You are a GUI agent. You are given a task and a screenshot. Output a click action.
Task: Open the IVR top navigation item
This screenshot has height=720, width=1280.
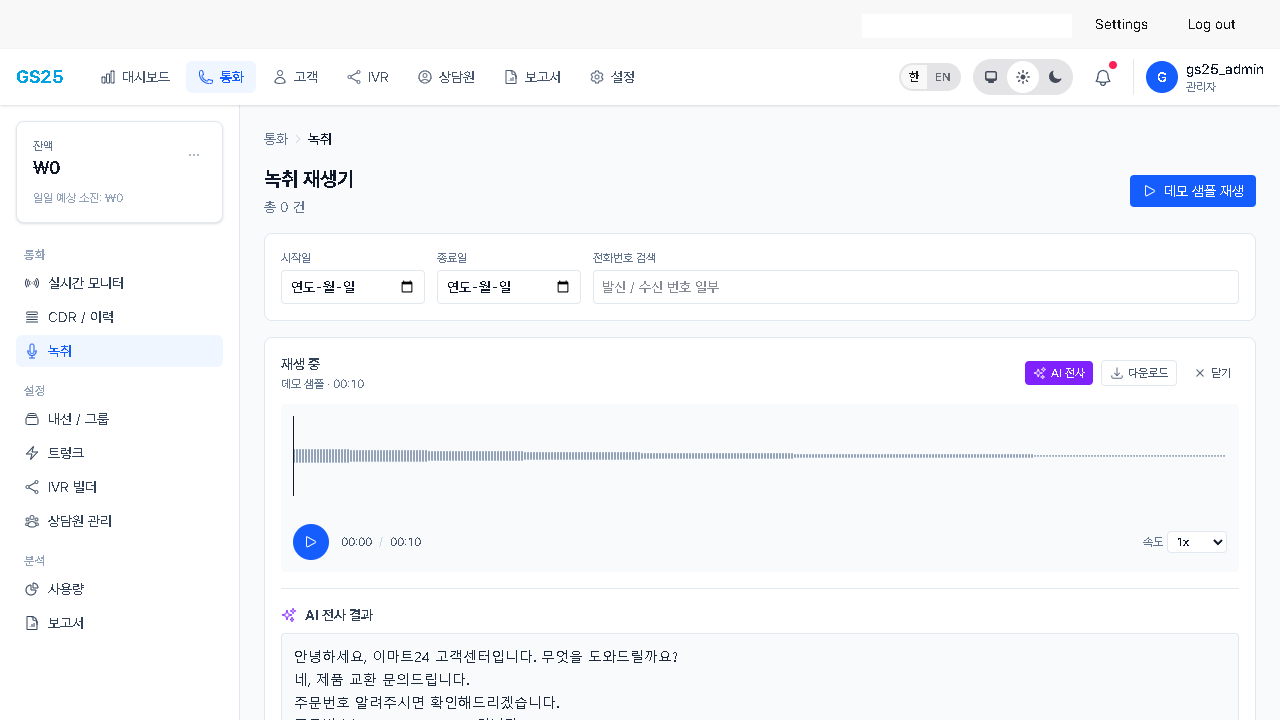coord(367,77)
